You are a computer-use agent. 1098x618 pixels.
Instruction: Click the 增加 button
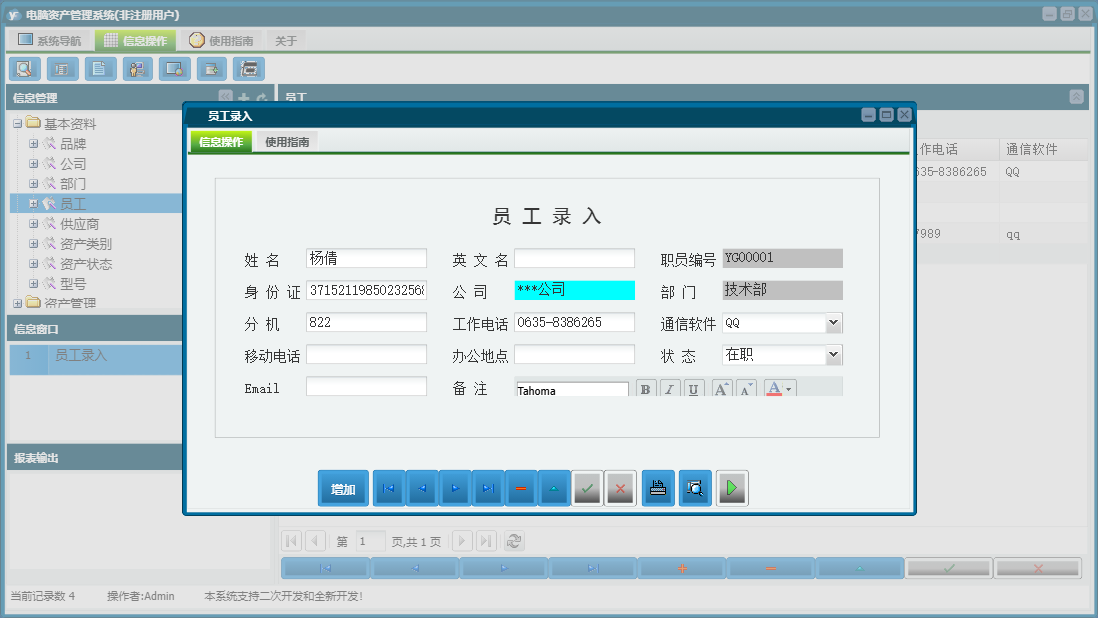(343, 489)
